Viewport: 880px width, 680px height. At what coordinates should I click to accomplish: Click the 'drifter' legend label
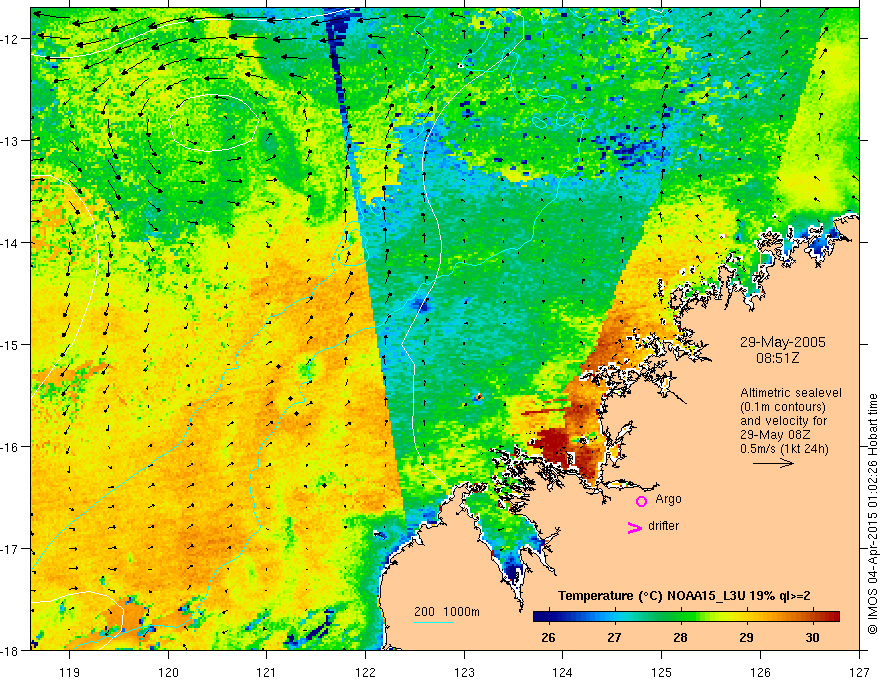tap(663, 526)
